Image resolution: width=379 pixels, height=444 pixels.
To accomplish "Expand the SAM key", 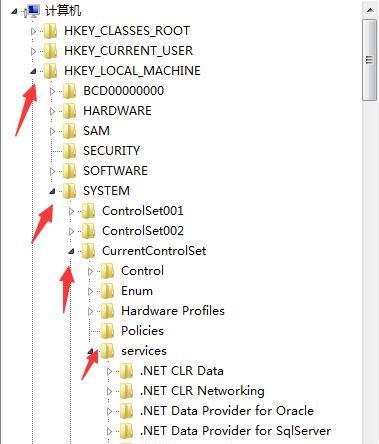I will tap(52, 131).
